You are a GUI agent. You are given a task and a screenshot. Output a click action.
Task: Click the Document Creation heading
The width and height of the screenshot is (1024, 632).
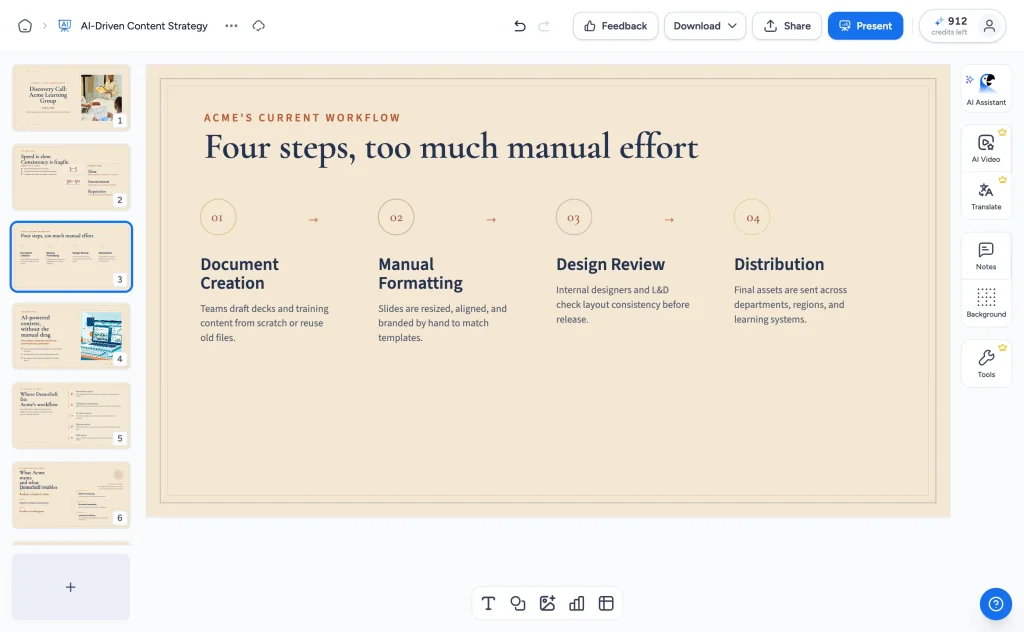(240, 274)
